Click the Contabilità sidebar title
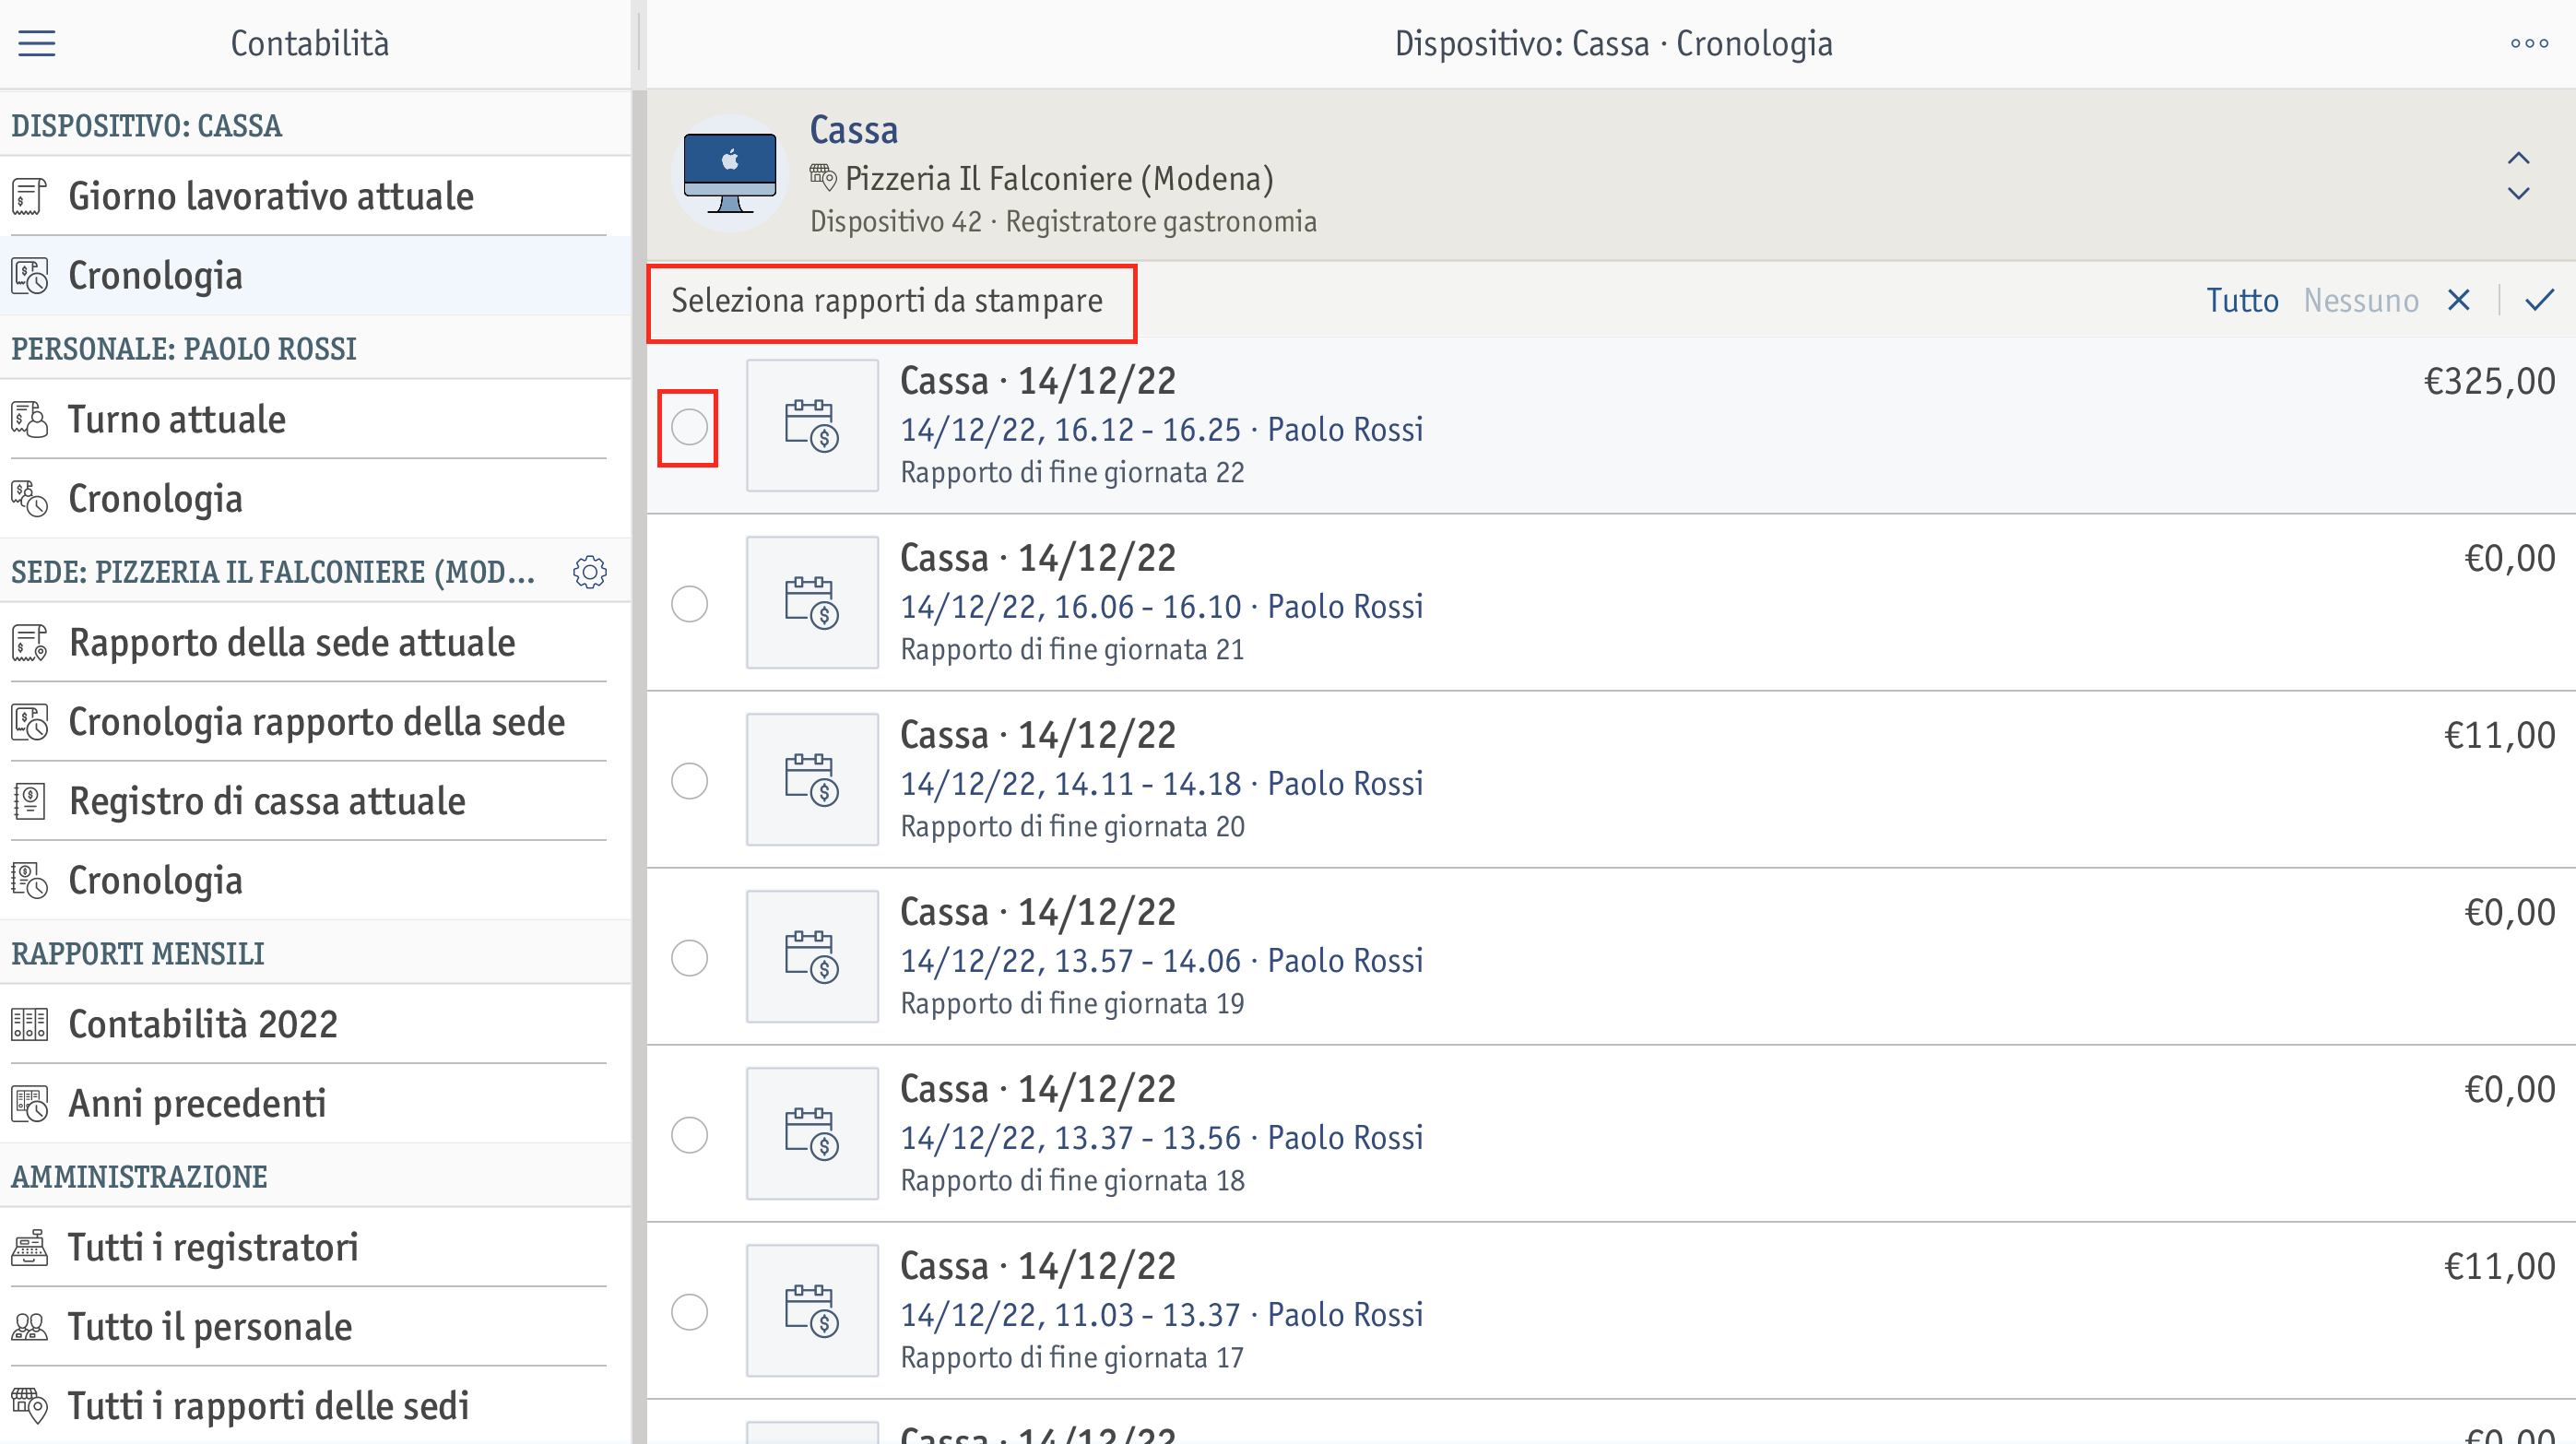This screenshot has width=2576, height=1444. pyautogui.click(x=310, y=43)
